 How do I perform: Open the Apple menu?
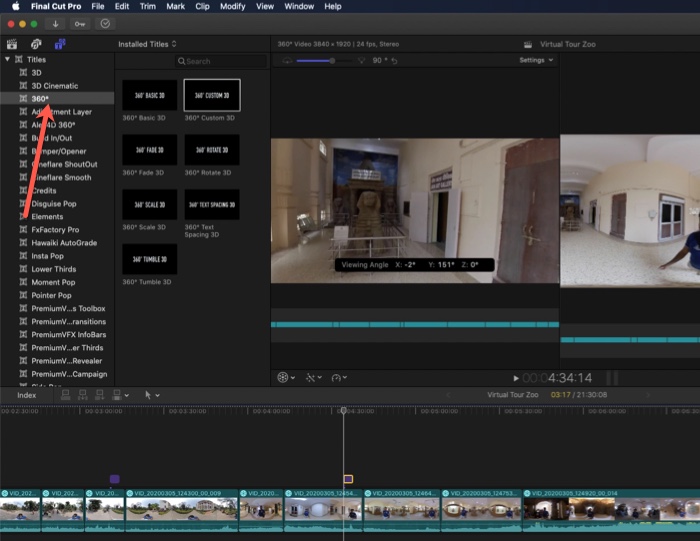[16, 6]
